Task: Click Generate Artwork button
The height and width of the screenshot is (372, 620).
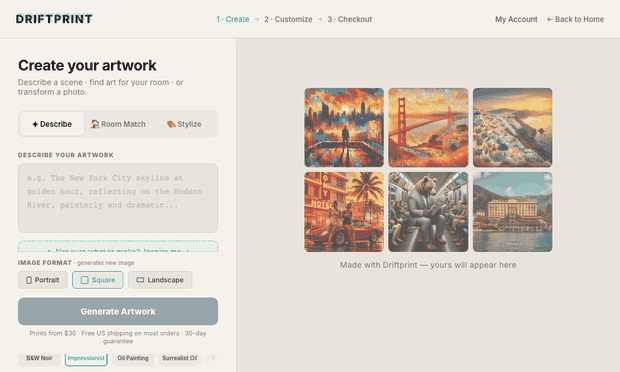Action: coord(118,312)
